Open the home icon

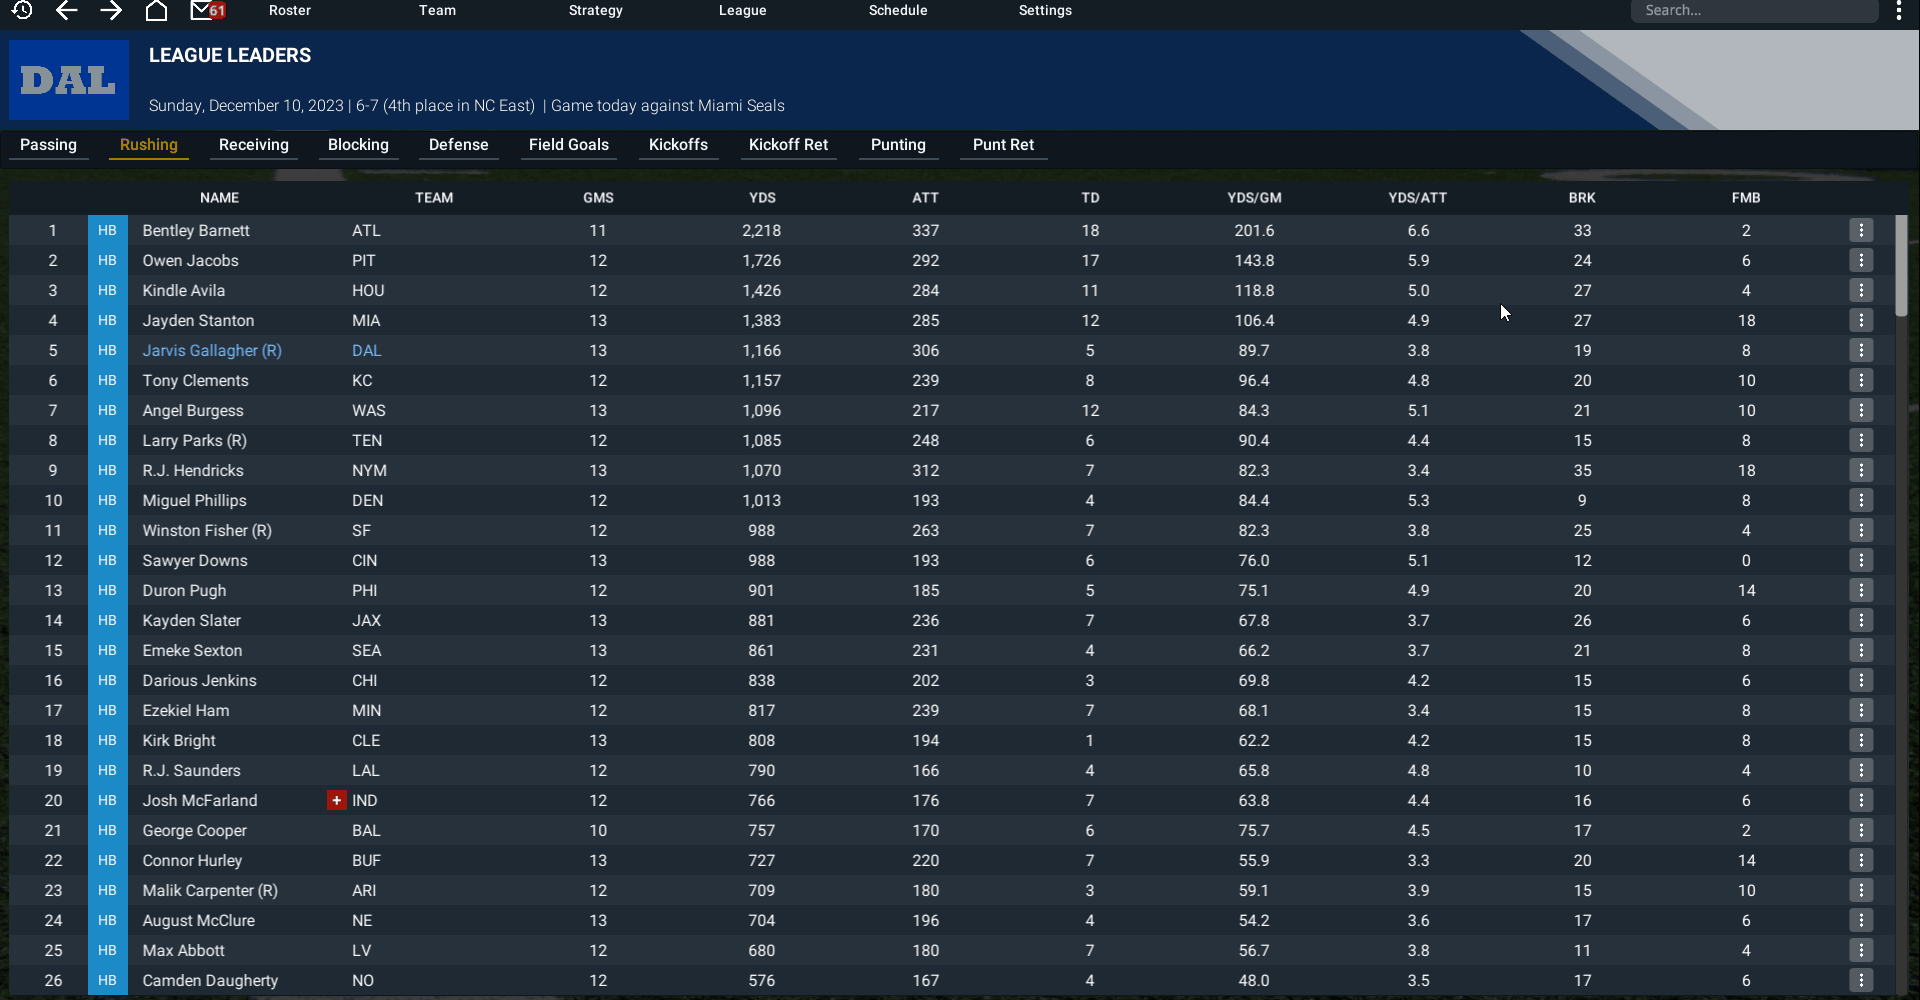click(156, 10)
